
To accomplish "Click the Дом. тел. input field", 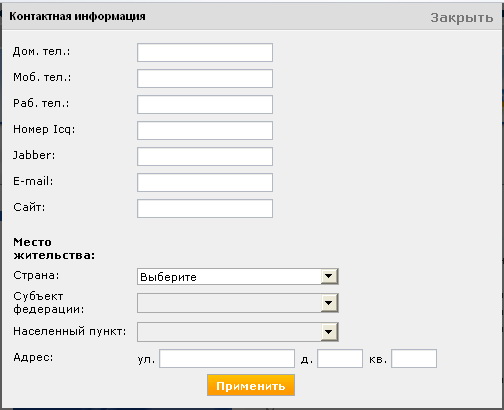I will coord(205,52).
